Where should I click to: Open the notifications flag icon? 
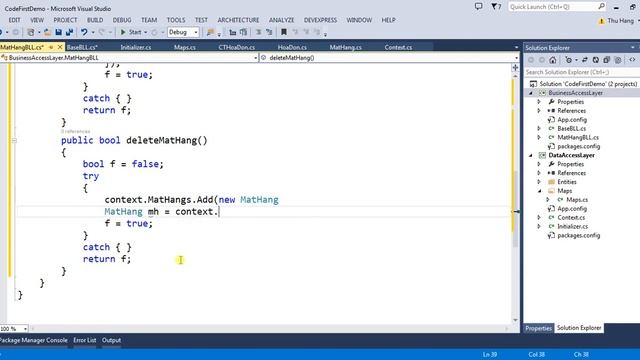pos(496,7)
